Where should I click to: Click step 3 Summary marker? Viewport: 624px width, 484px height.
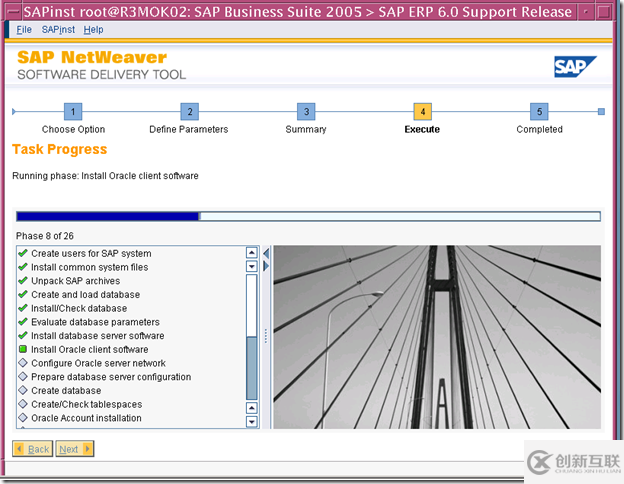click(306, 111)
